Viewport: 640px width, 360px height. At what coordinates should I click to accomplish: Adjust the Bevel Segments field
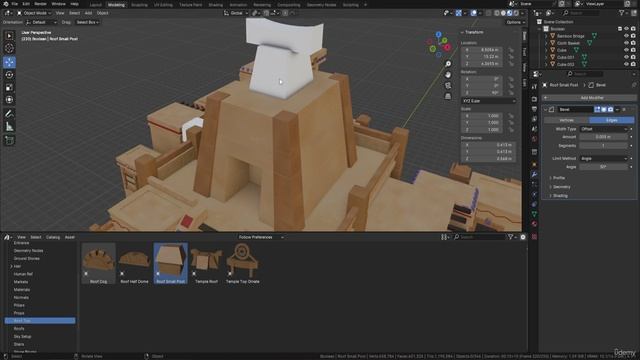[603, 146]
